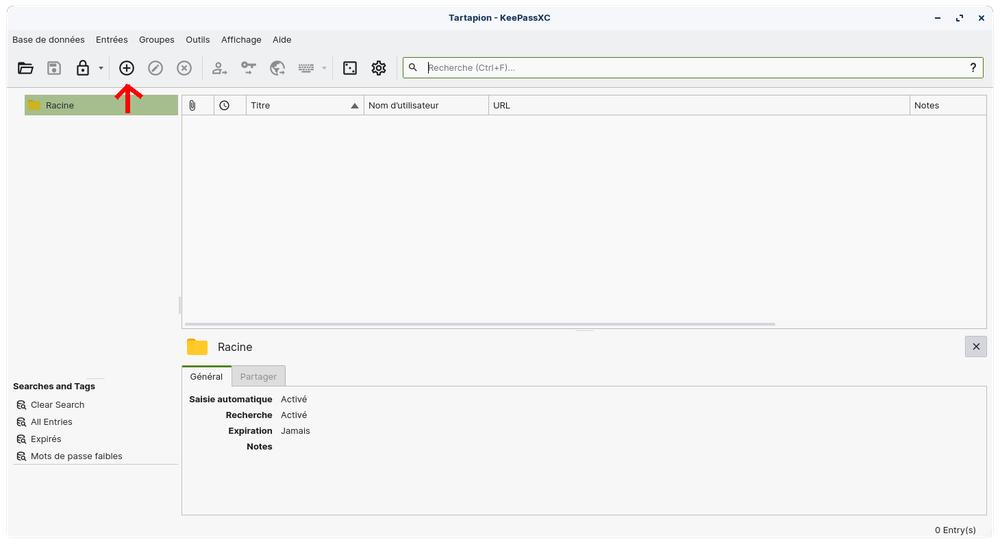Image resolution: width=1000 pixels, height=545 pixels.
Task: Switch to the Général tab
Action: point(206,376)
